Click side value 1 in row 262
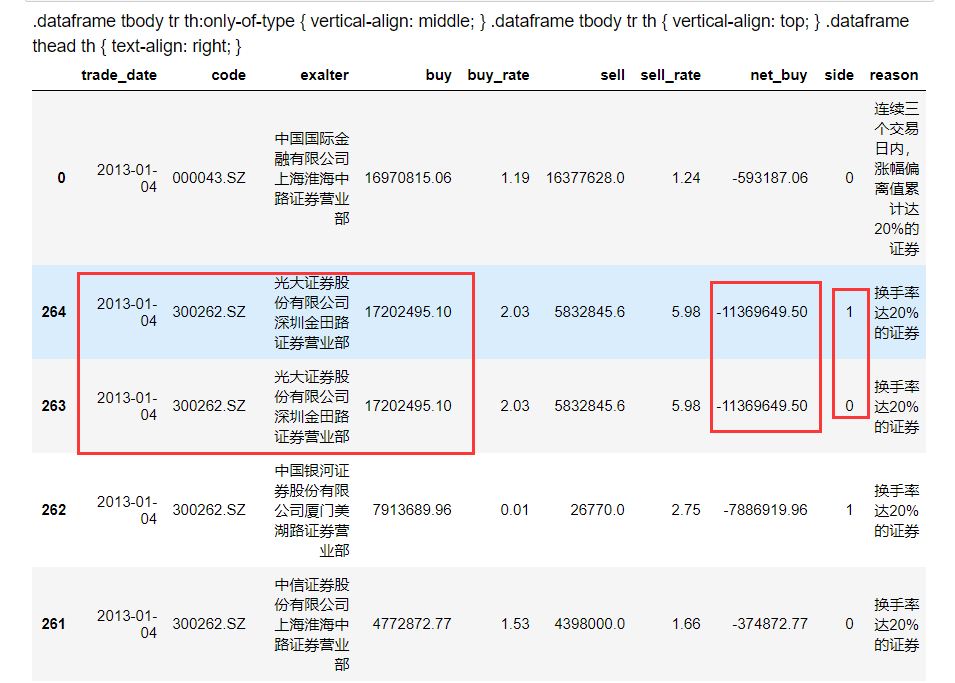The image size is (955, 683). click(x=849, y=510)
